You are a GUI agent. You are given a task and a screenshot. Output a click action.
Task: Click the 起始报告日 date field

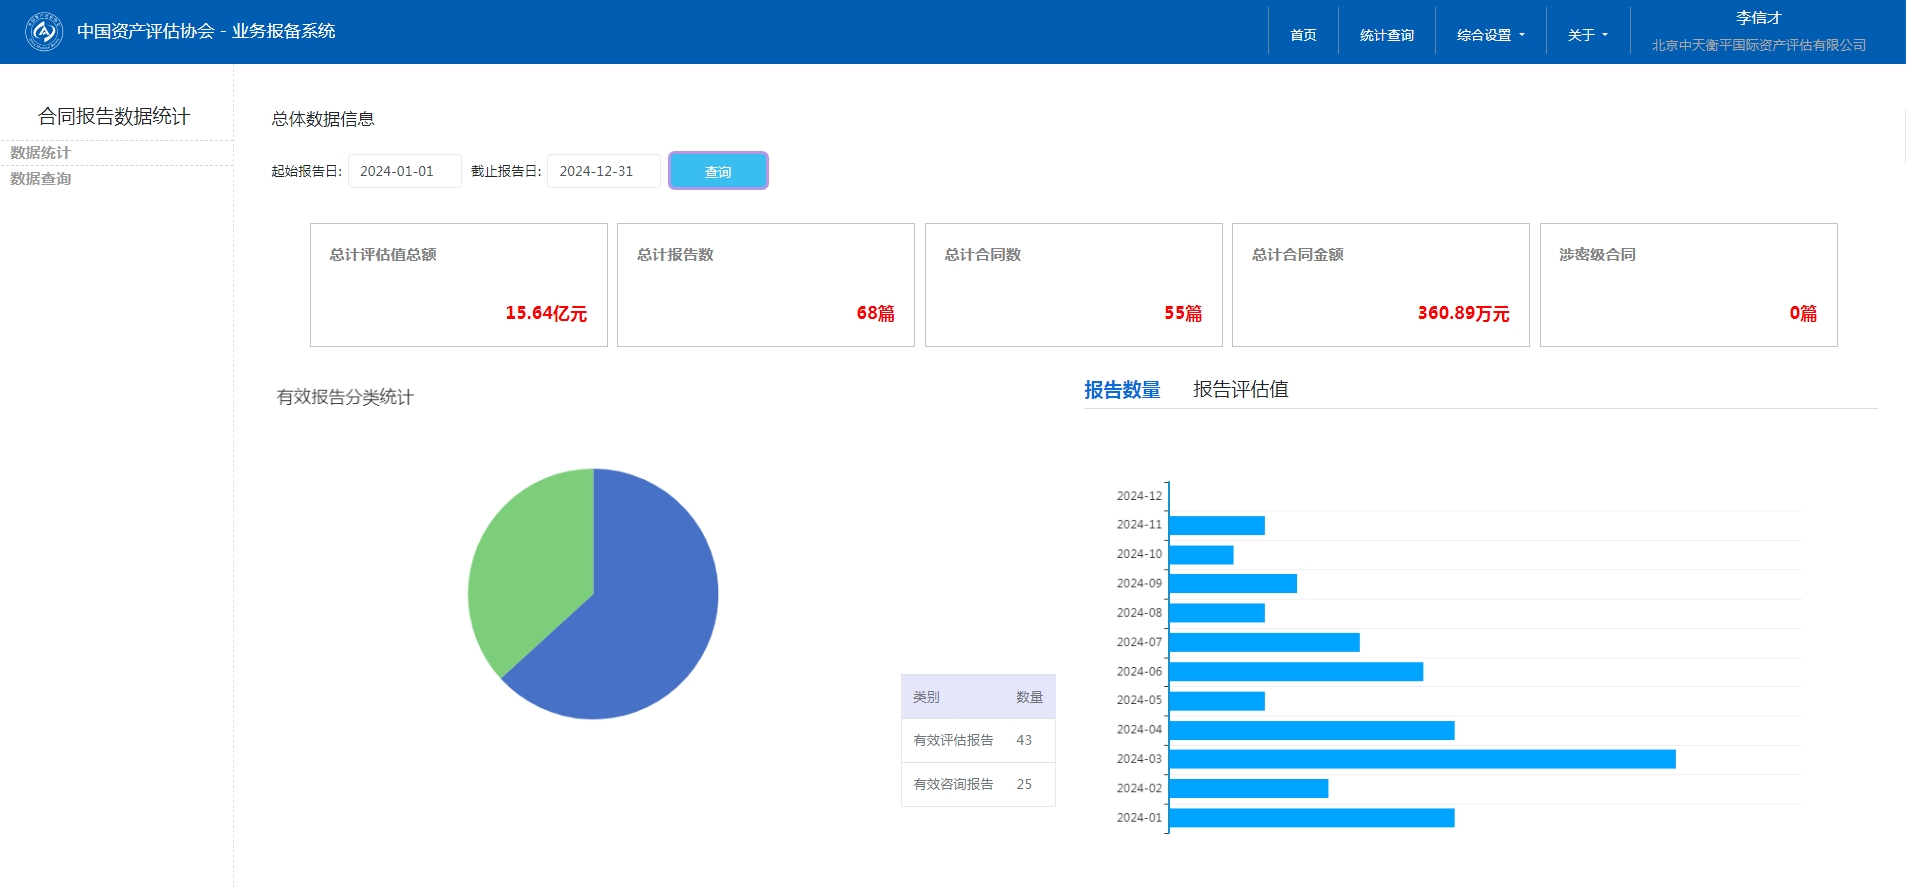pos(404,171)
